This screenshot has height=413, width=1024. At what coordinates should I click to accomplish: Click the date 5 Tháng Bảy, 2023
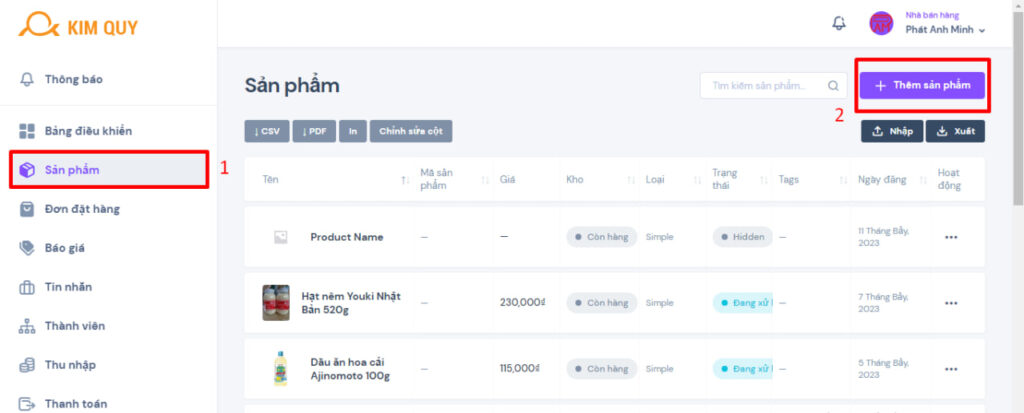click(x=882, y=369)
